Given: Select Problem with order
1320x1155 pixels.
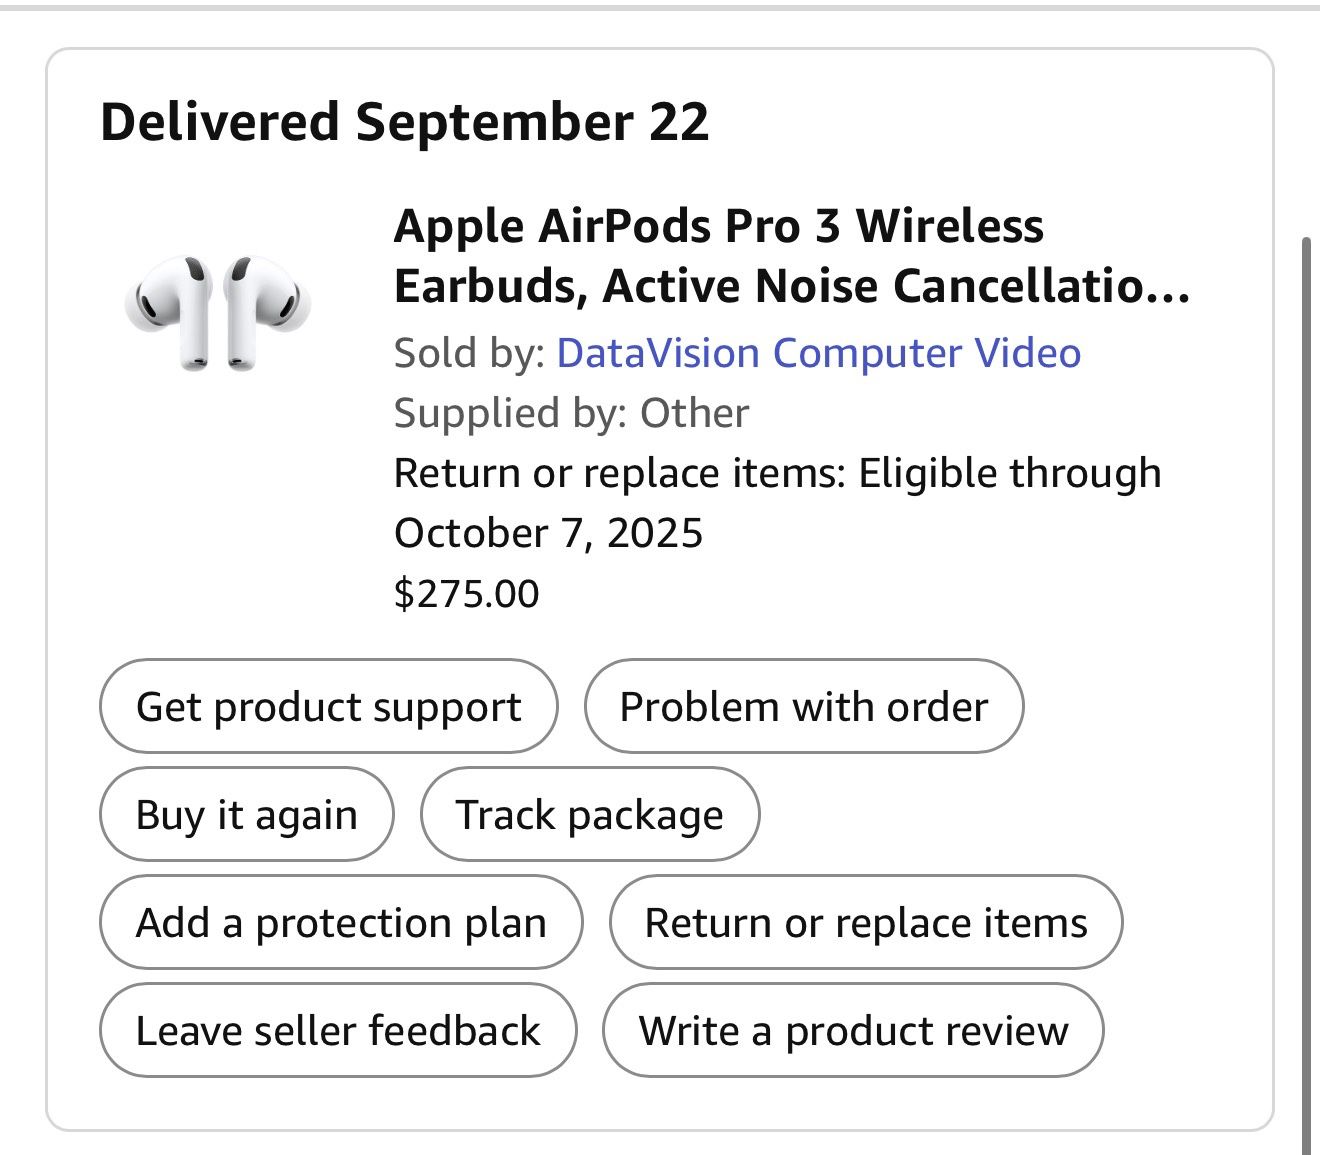Looking at the screenshot, I should (x=803, y=707).
